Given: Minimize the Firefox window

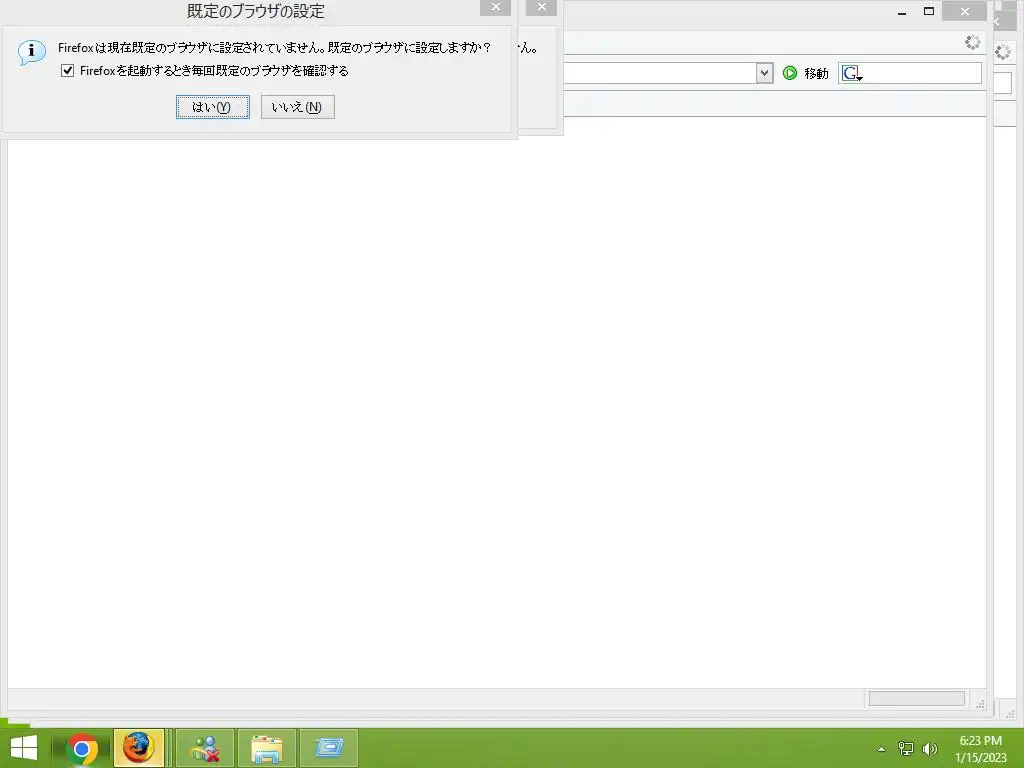Looking at the screenshot, I should pos(902,12).
